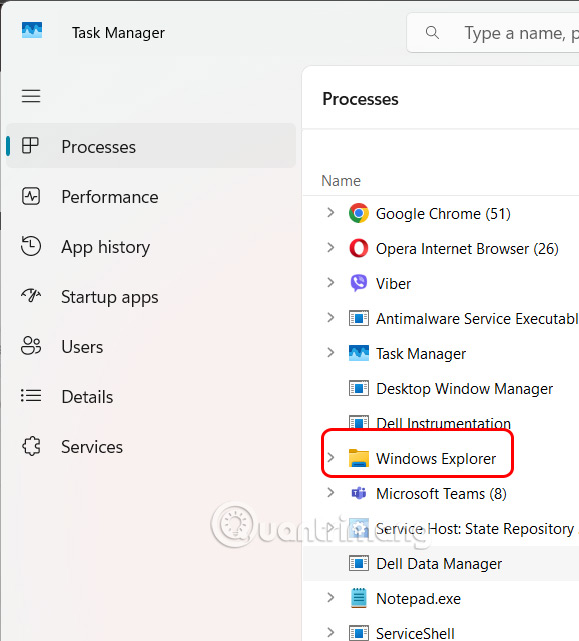Viewport: 579px width, 641px height.
Task: Click the Details list icon
Action: point(31,396)
